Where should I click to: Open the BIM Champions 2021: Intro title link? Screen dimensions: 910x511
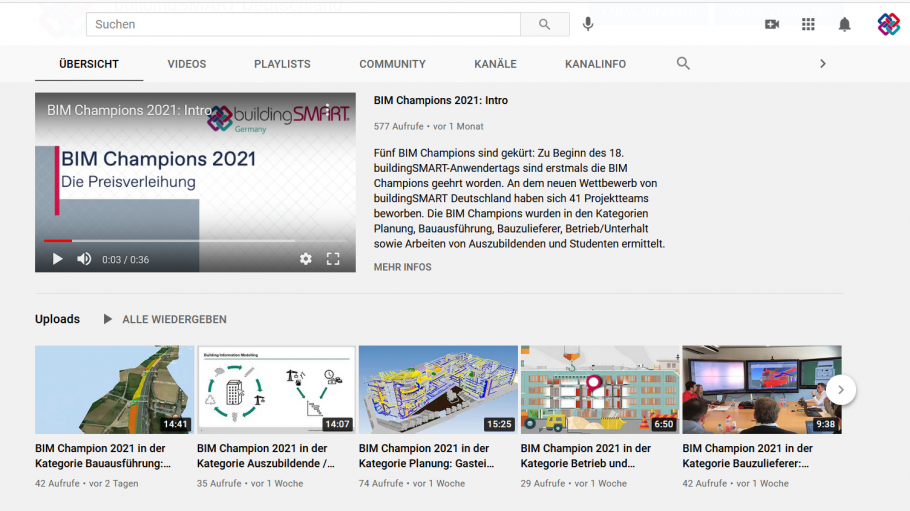440,101
